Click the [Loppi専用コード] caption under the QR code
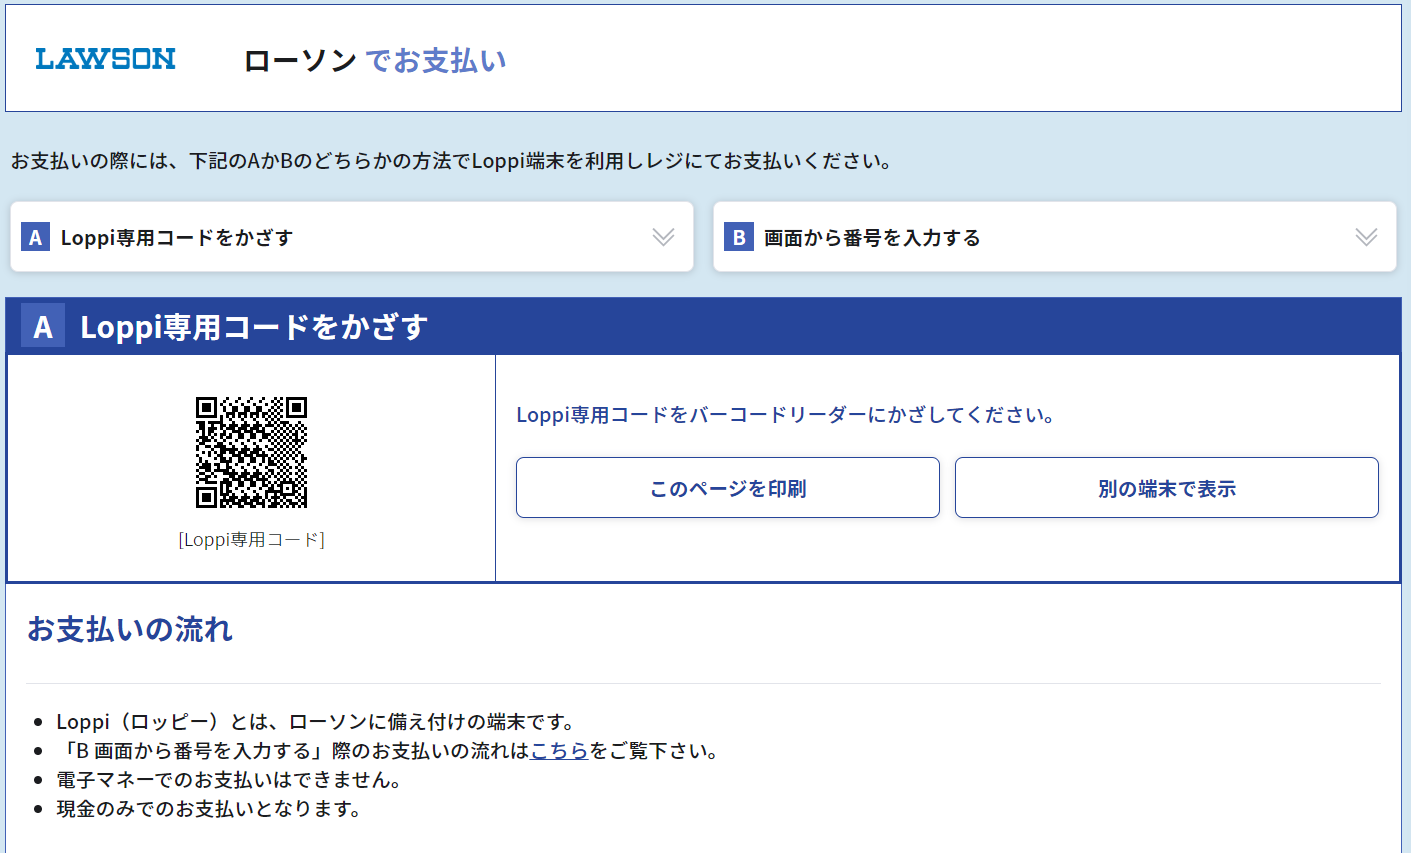 click(x=251, y=540)
